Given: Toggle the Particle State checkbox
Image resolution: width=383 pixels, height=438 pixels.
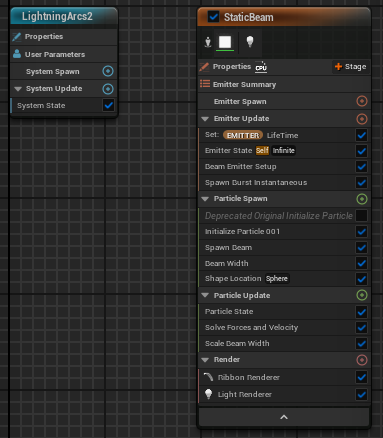Looking at the screenshot, I should pos(361,312).
